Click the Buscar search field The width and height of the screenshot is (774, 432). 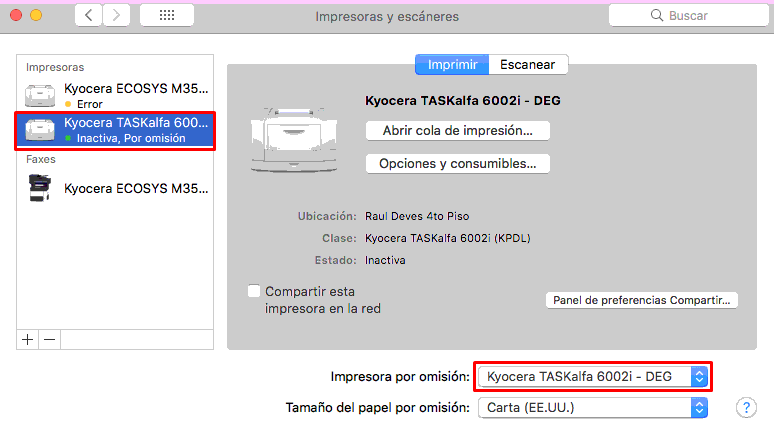point(689,15)
